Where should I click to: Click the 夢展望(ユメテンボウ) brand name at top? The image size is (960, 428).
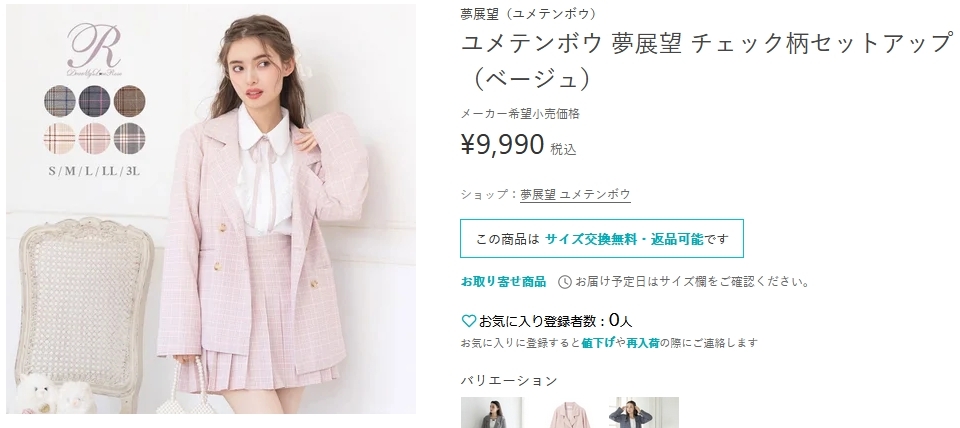click(528, 14)
